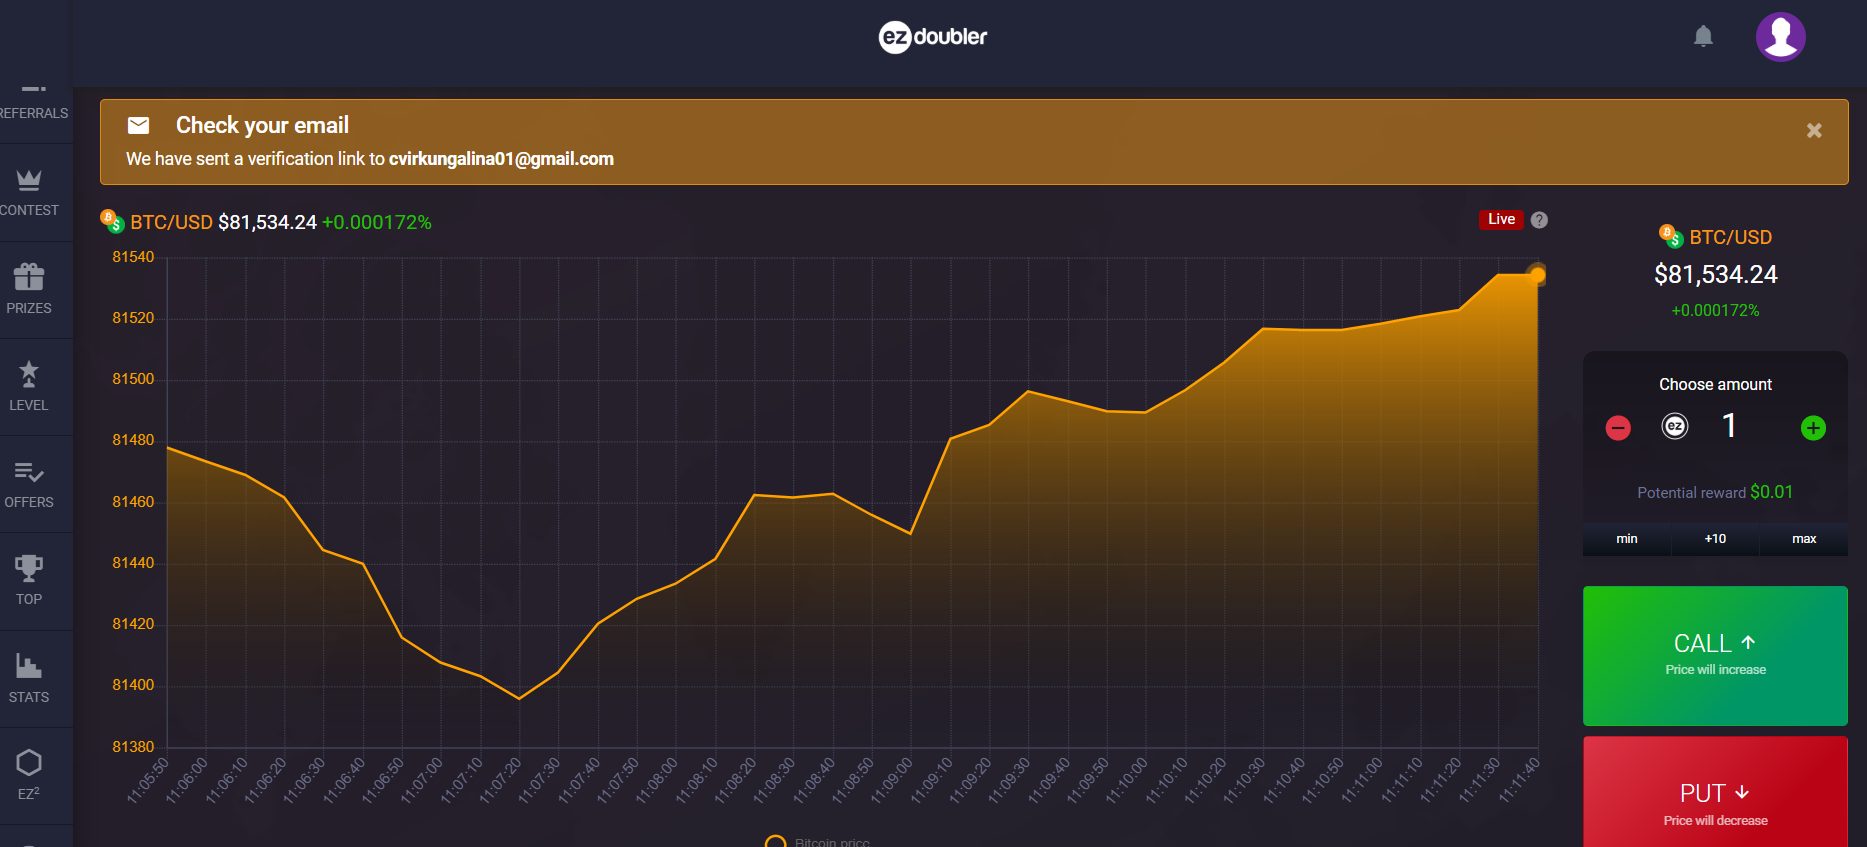Open the Contest crown section
Image resolution: width=1867 pixels, height=847 pixels.
coord(29,192)
